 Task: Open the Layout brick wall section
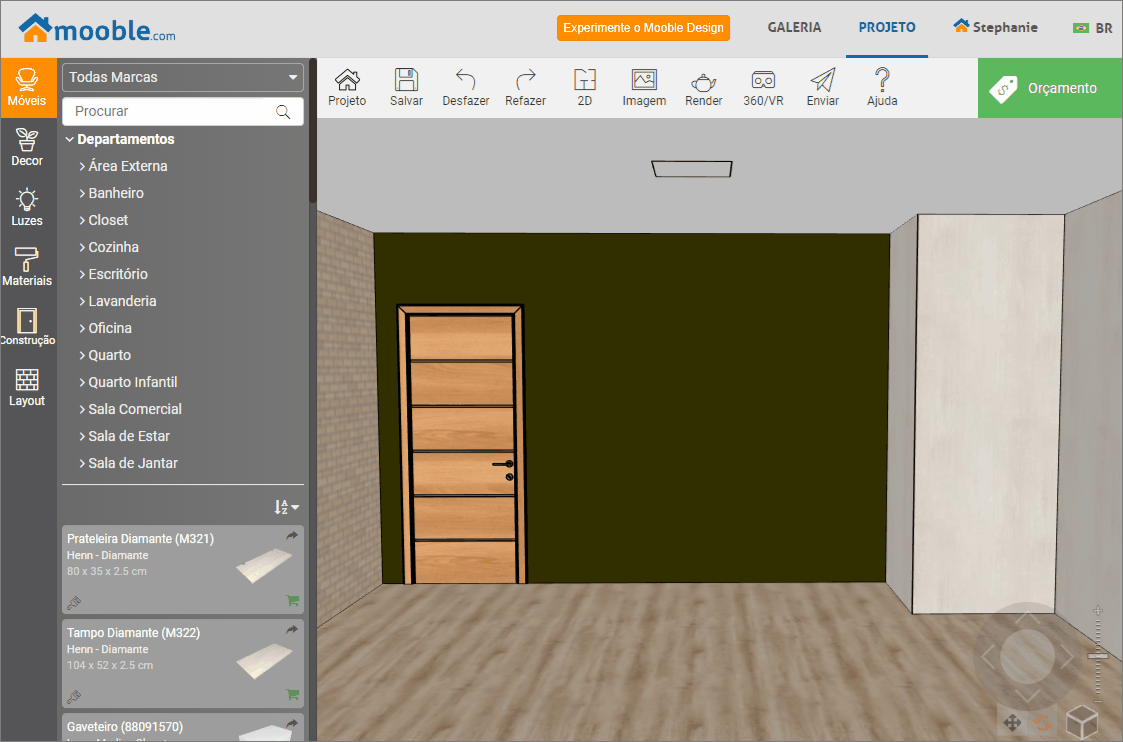tap(27, 387)
